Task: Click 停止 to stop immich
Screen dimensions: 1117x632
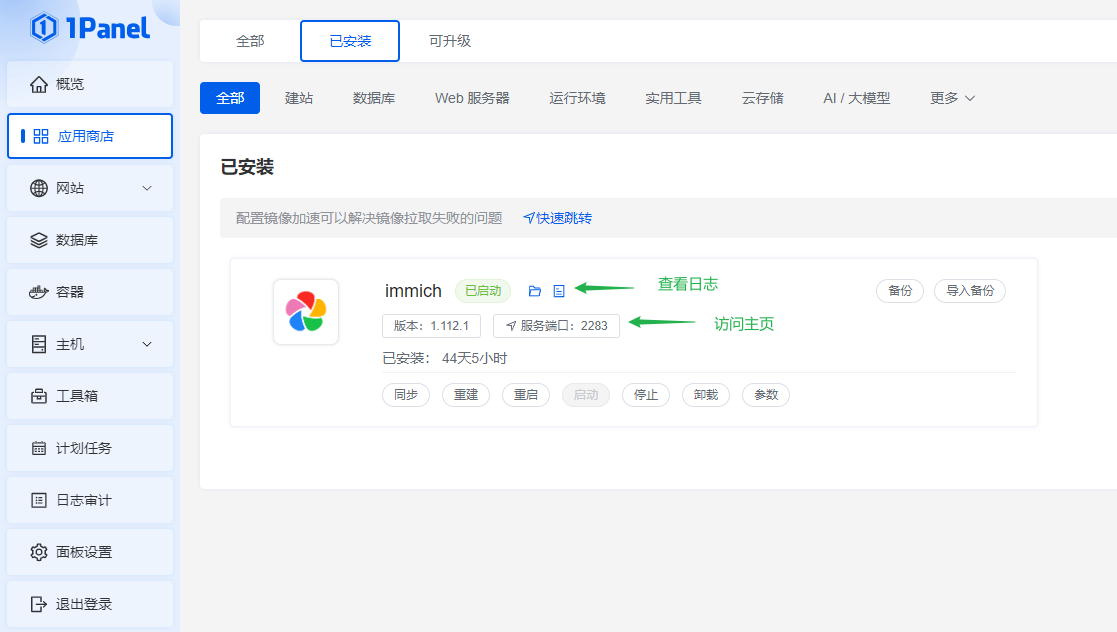Action: (646, 395)
